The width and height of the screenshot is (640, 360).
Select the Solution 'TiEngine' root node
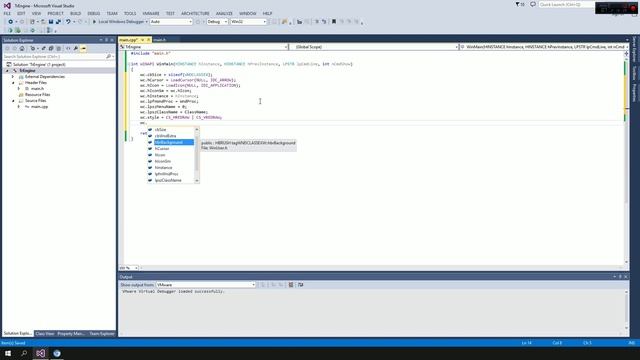[39, 64]
